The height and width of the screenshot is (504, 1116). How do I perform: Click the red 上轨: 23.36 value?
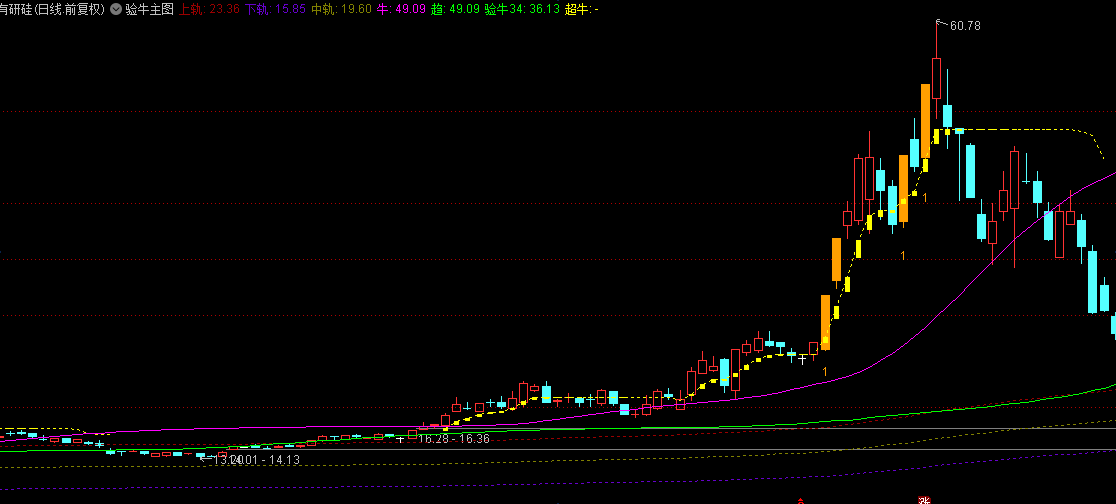(x=209, y=9)
